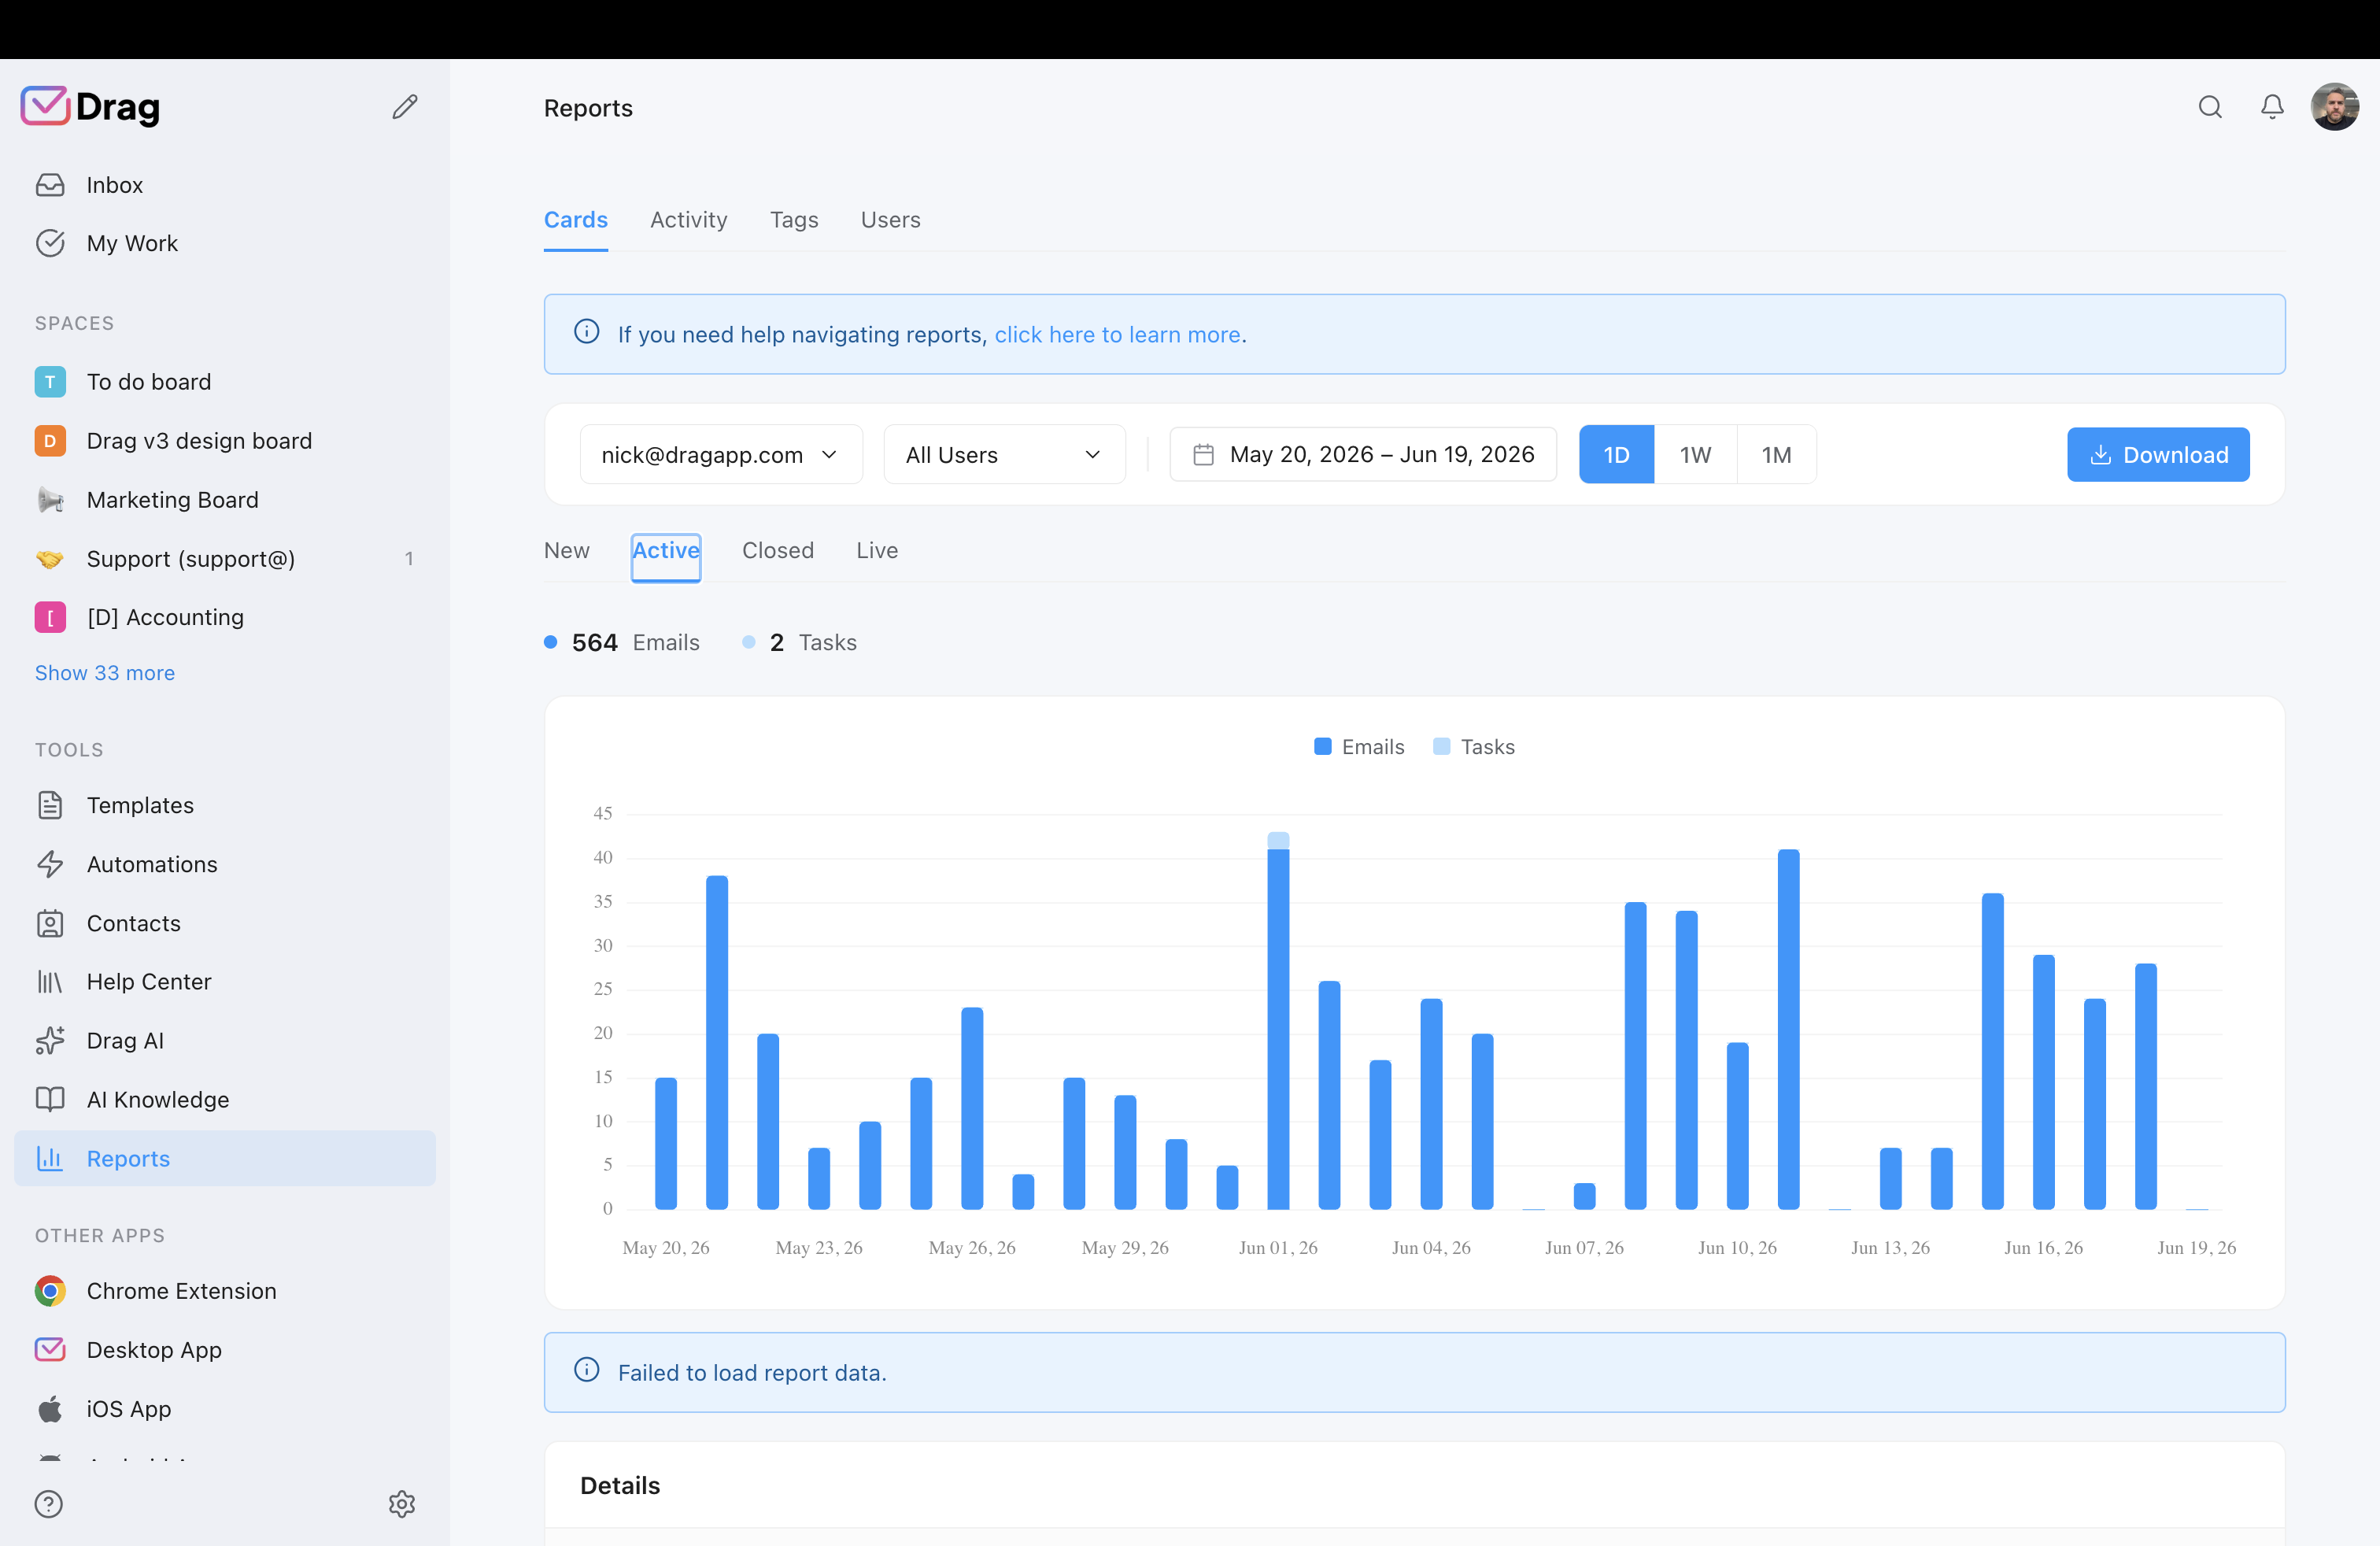Open settings gear icon
This screenshot has width=2380, height=1546.
click(x=402, y=1504)
